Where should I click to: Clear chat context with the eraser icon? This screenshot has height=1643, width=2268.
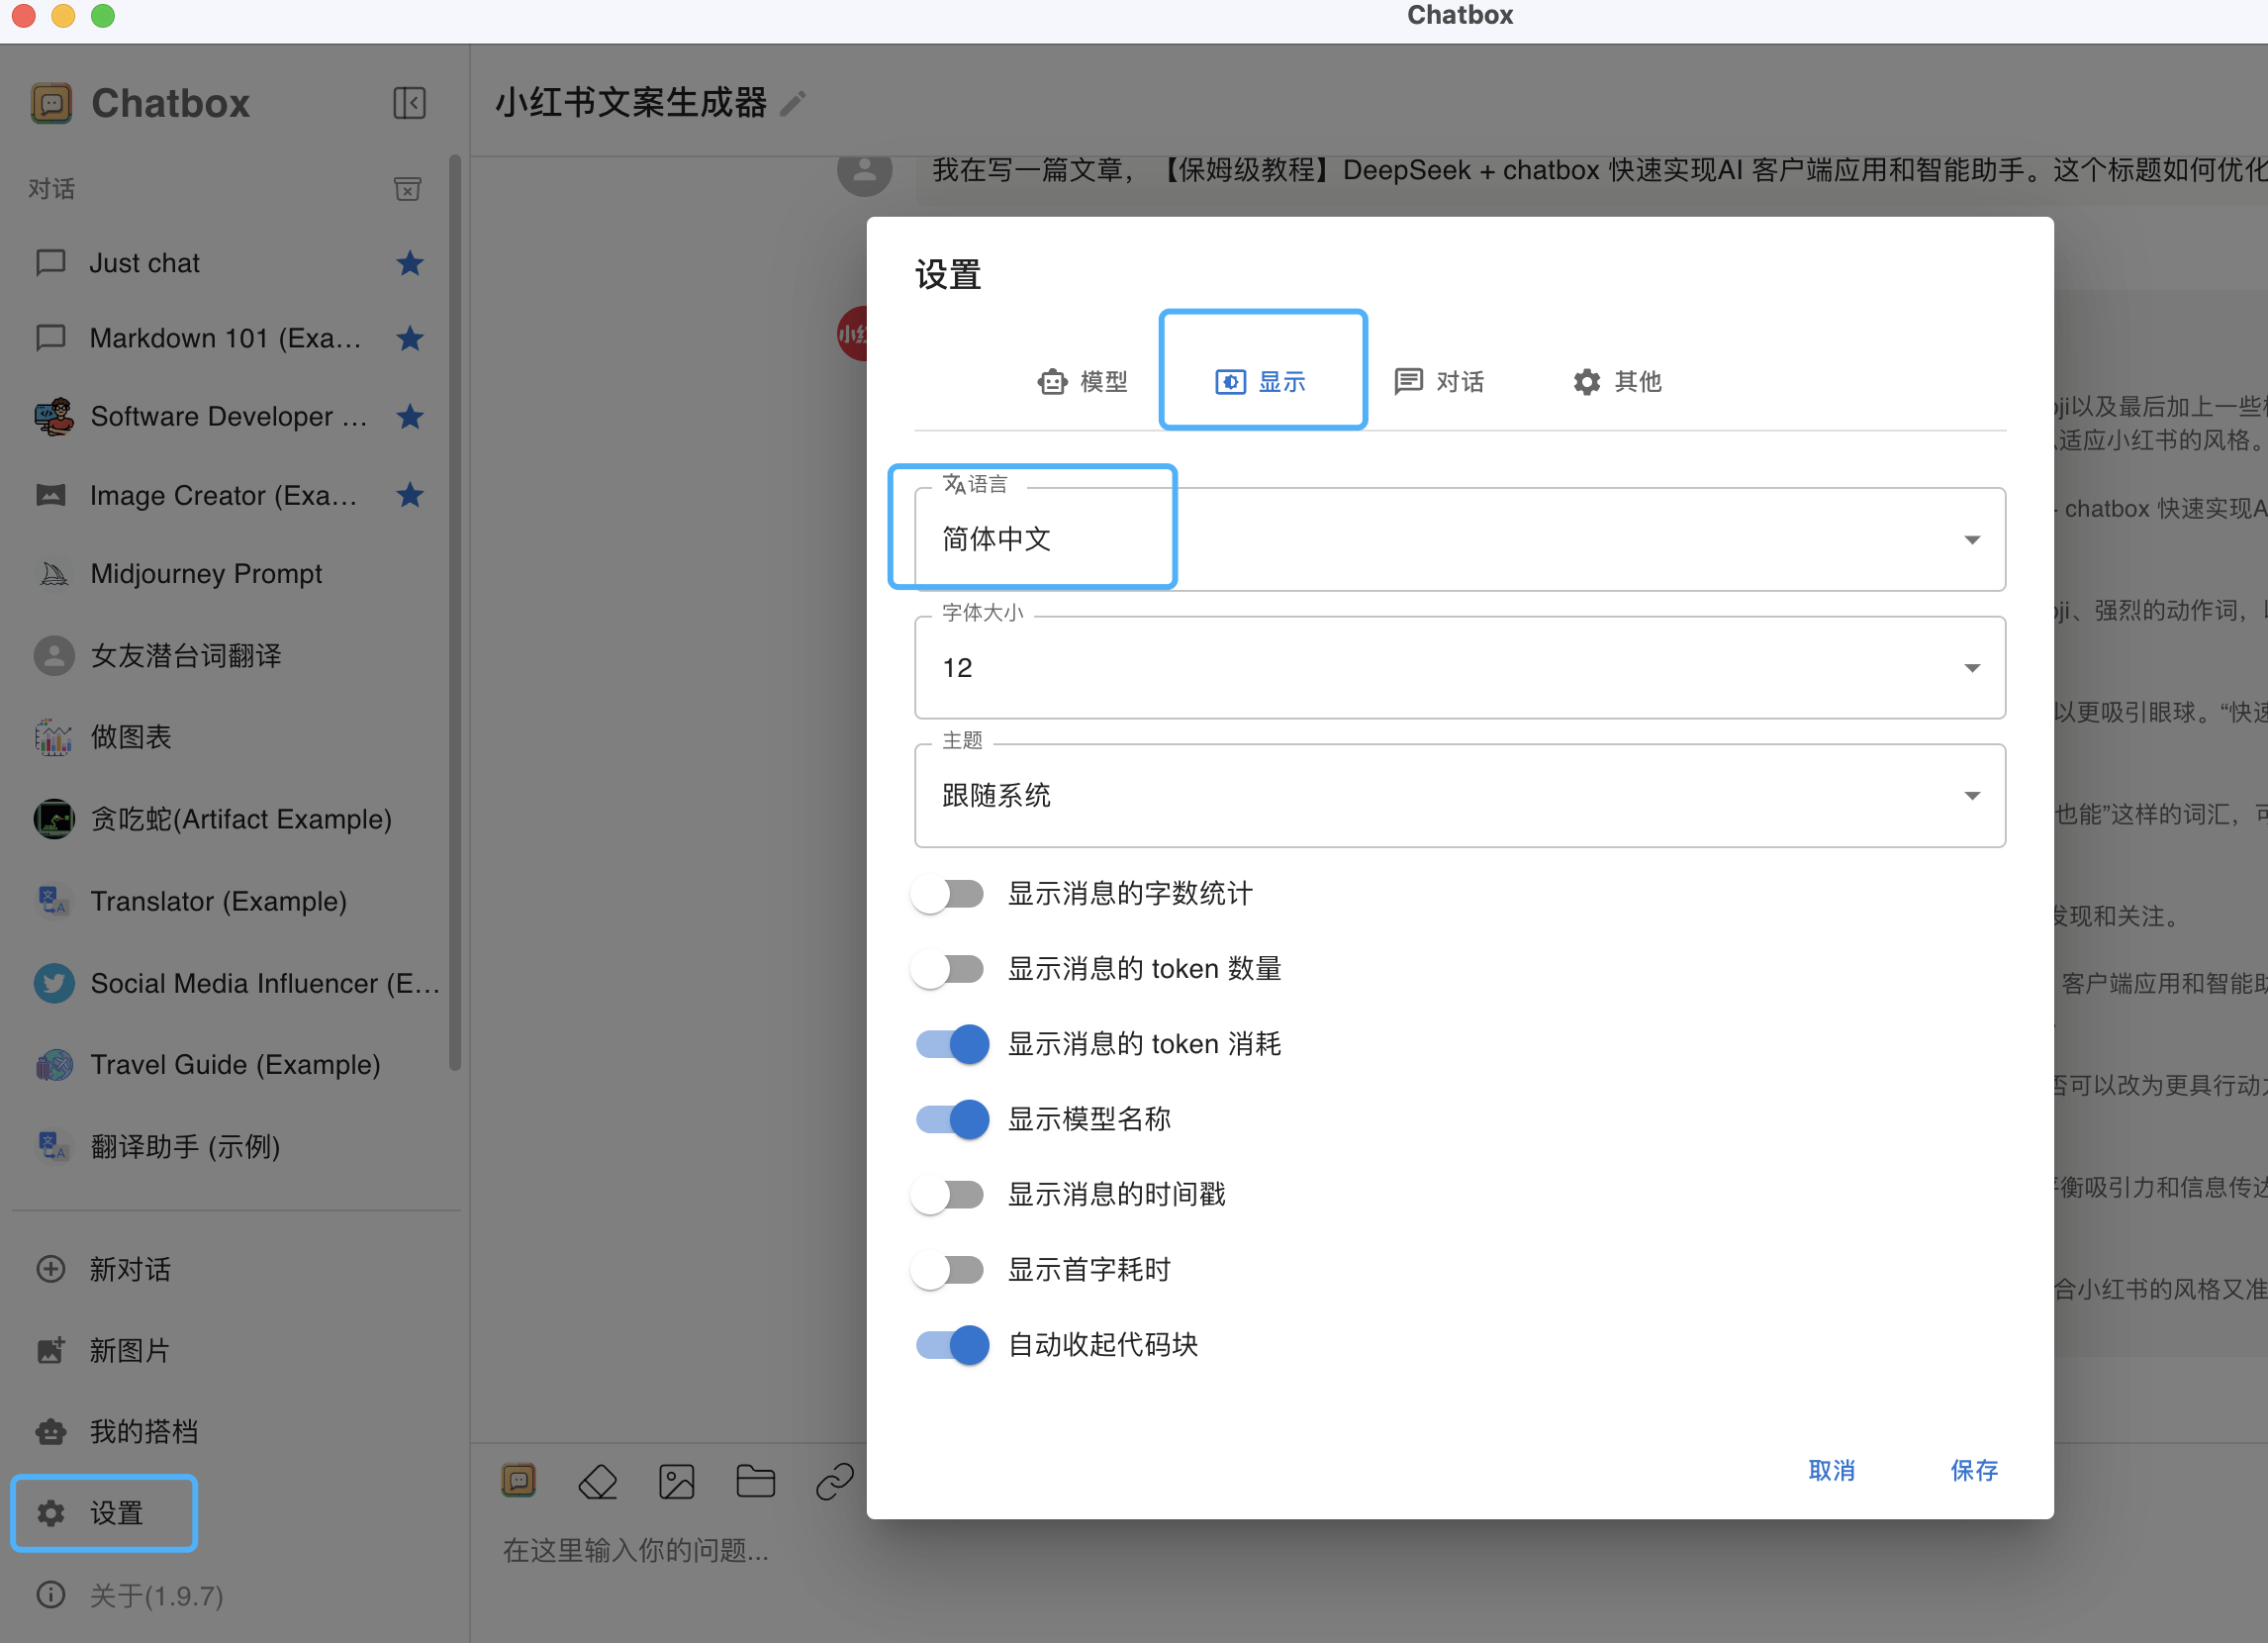[x=597, y=1481]
